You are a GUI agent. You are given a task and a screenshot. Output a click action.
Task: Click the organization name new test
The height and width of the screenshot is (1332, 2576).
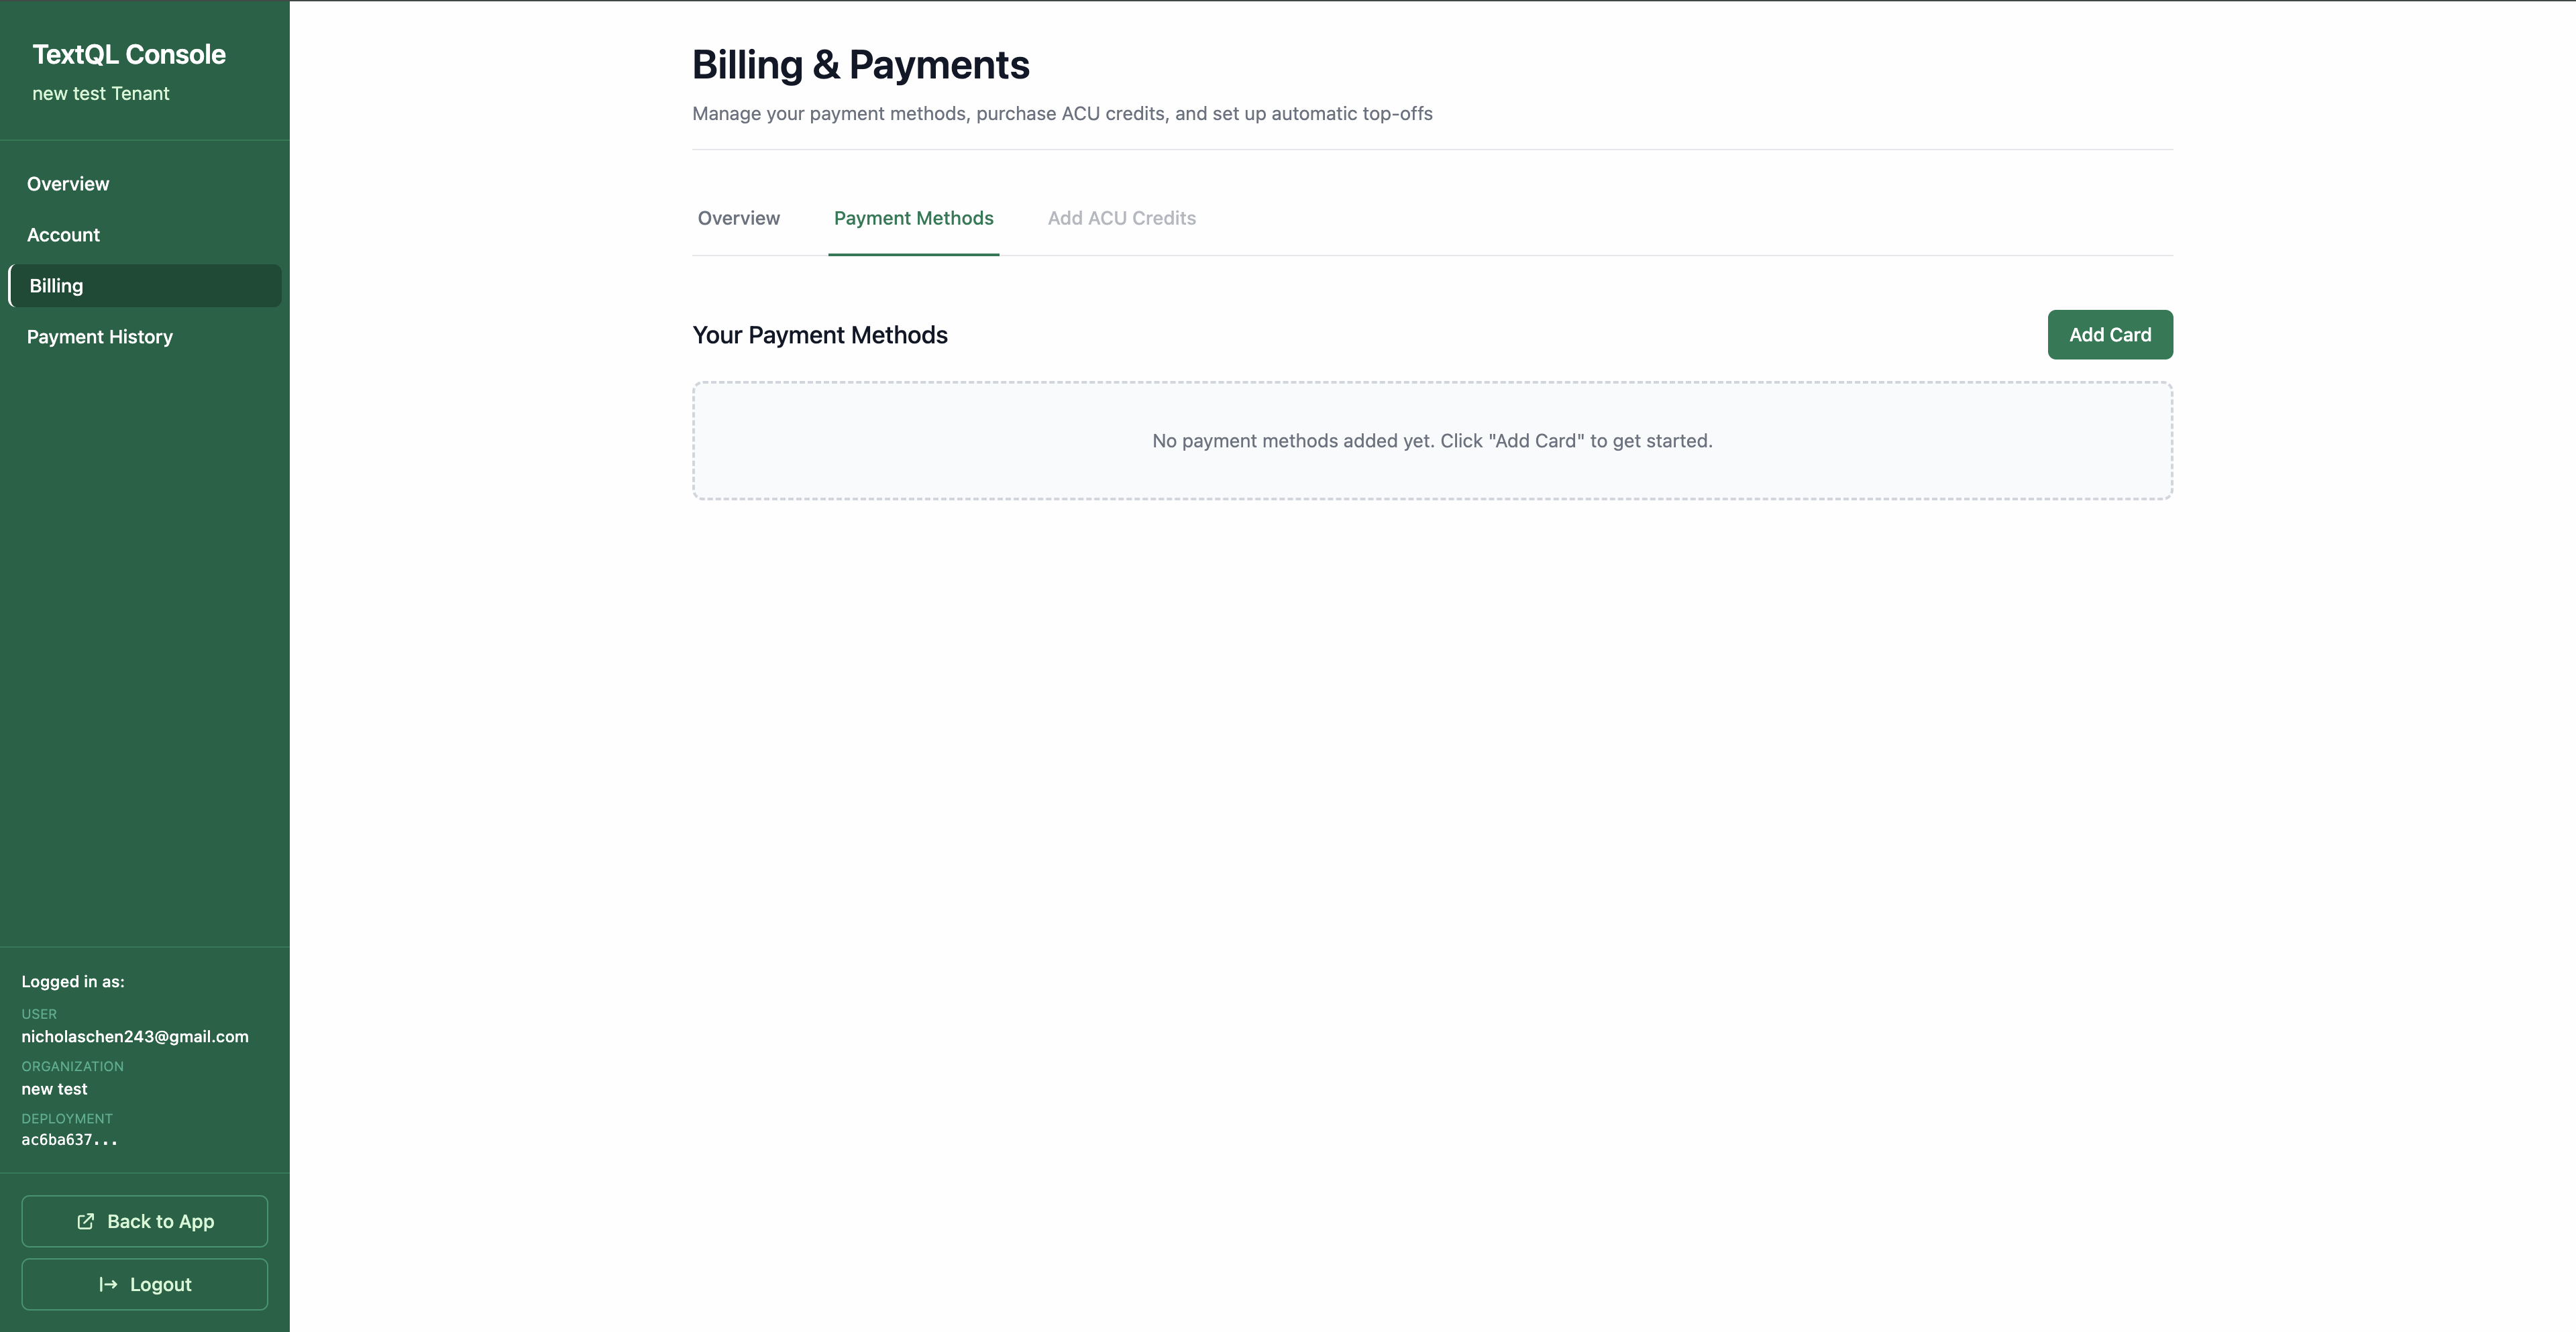click(55, 1089)
